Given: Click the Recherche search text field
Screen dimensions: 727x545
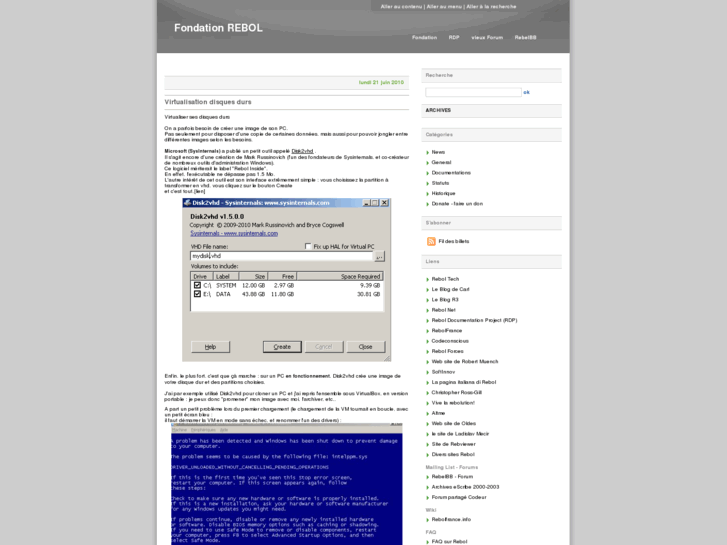Looking at the screenshot, I should tap(472, 92).
